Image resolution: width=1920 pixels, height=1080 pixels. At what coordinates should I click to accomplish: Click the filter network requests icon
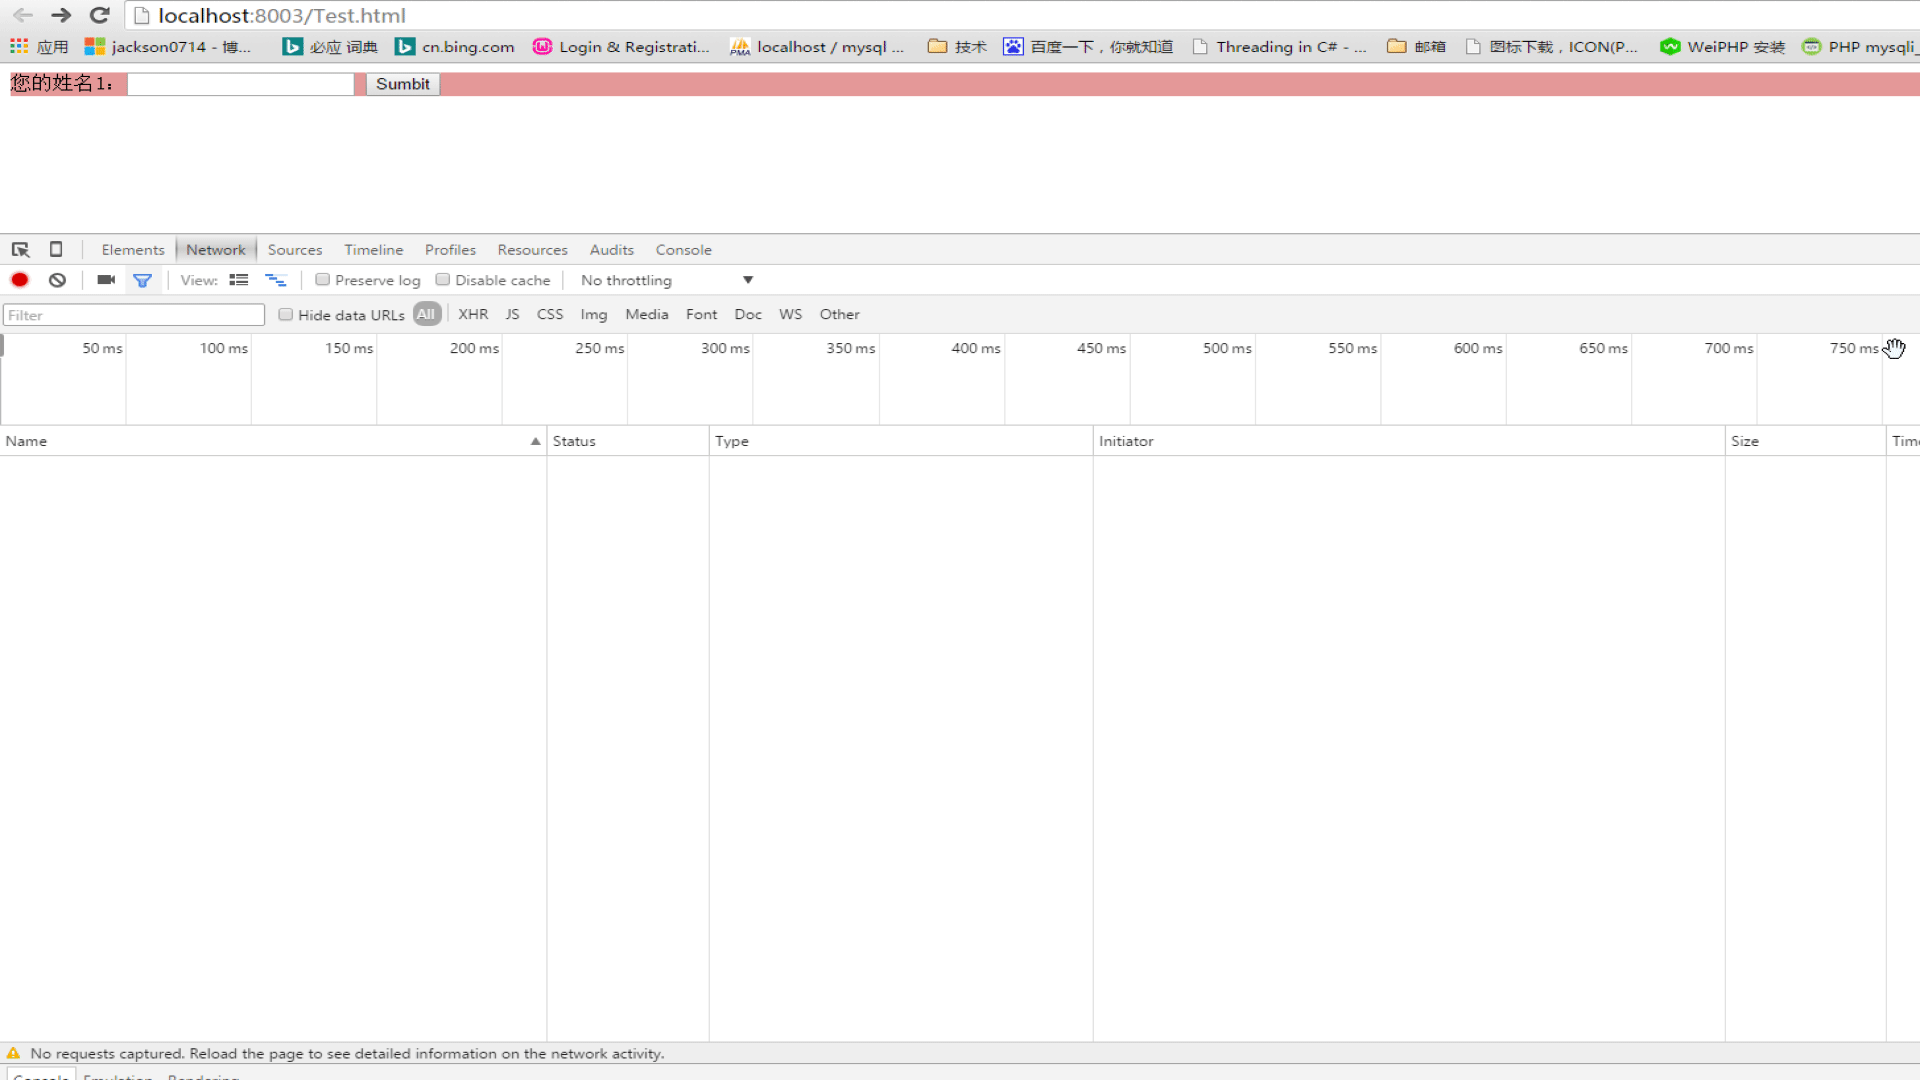tap(142, 280)
